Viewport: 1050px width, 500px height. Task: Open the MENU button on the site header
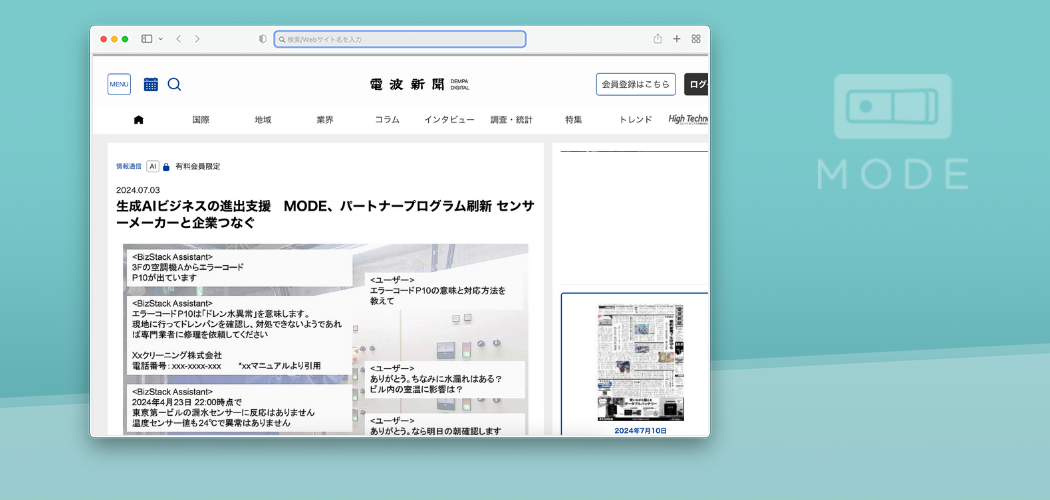(119, 84)
